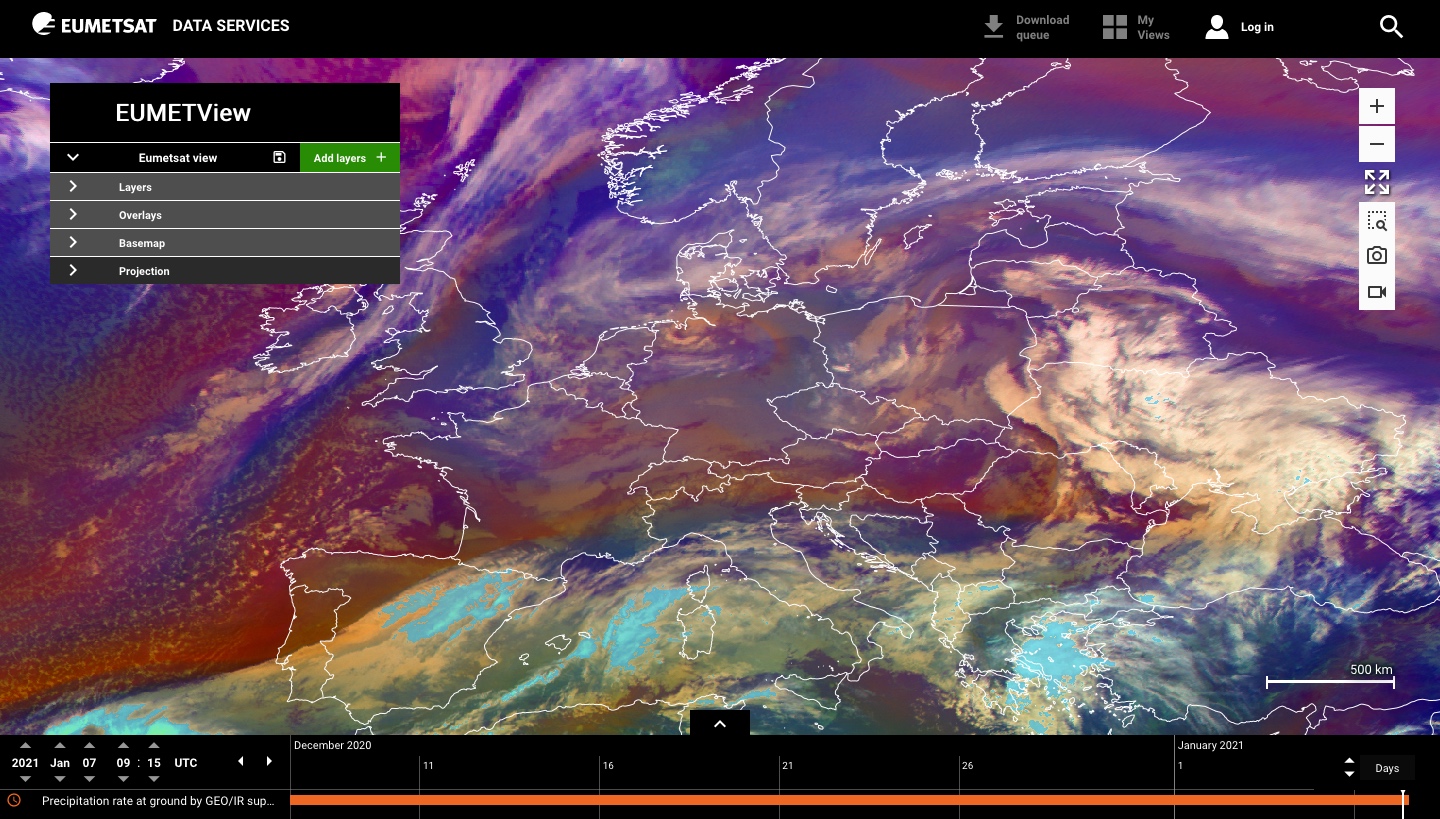Increment the year 2021 with its up arrow
The image size is (1440, 819).
tap(25, 745)
